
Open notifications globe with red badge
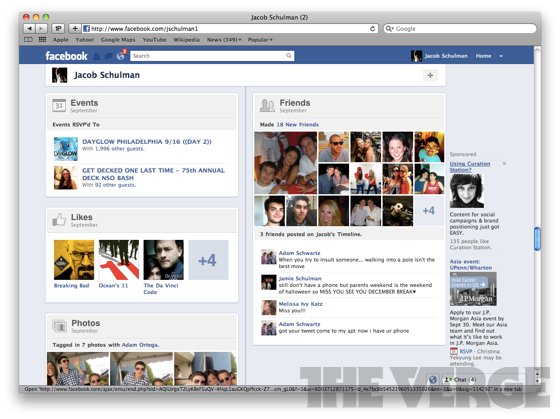point(121,56)
